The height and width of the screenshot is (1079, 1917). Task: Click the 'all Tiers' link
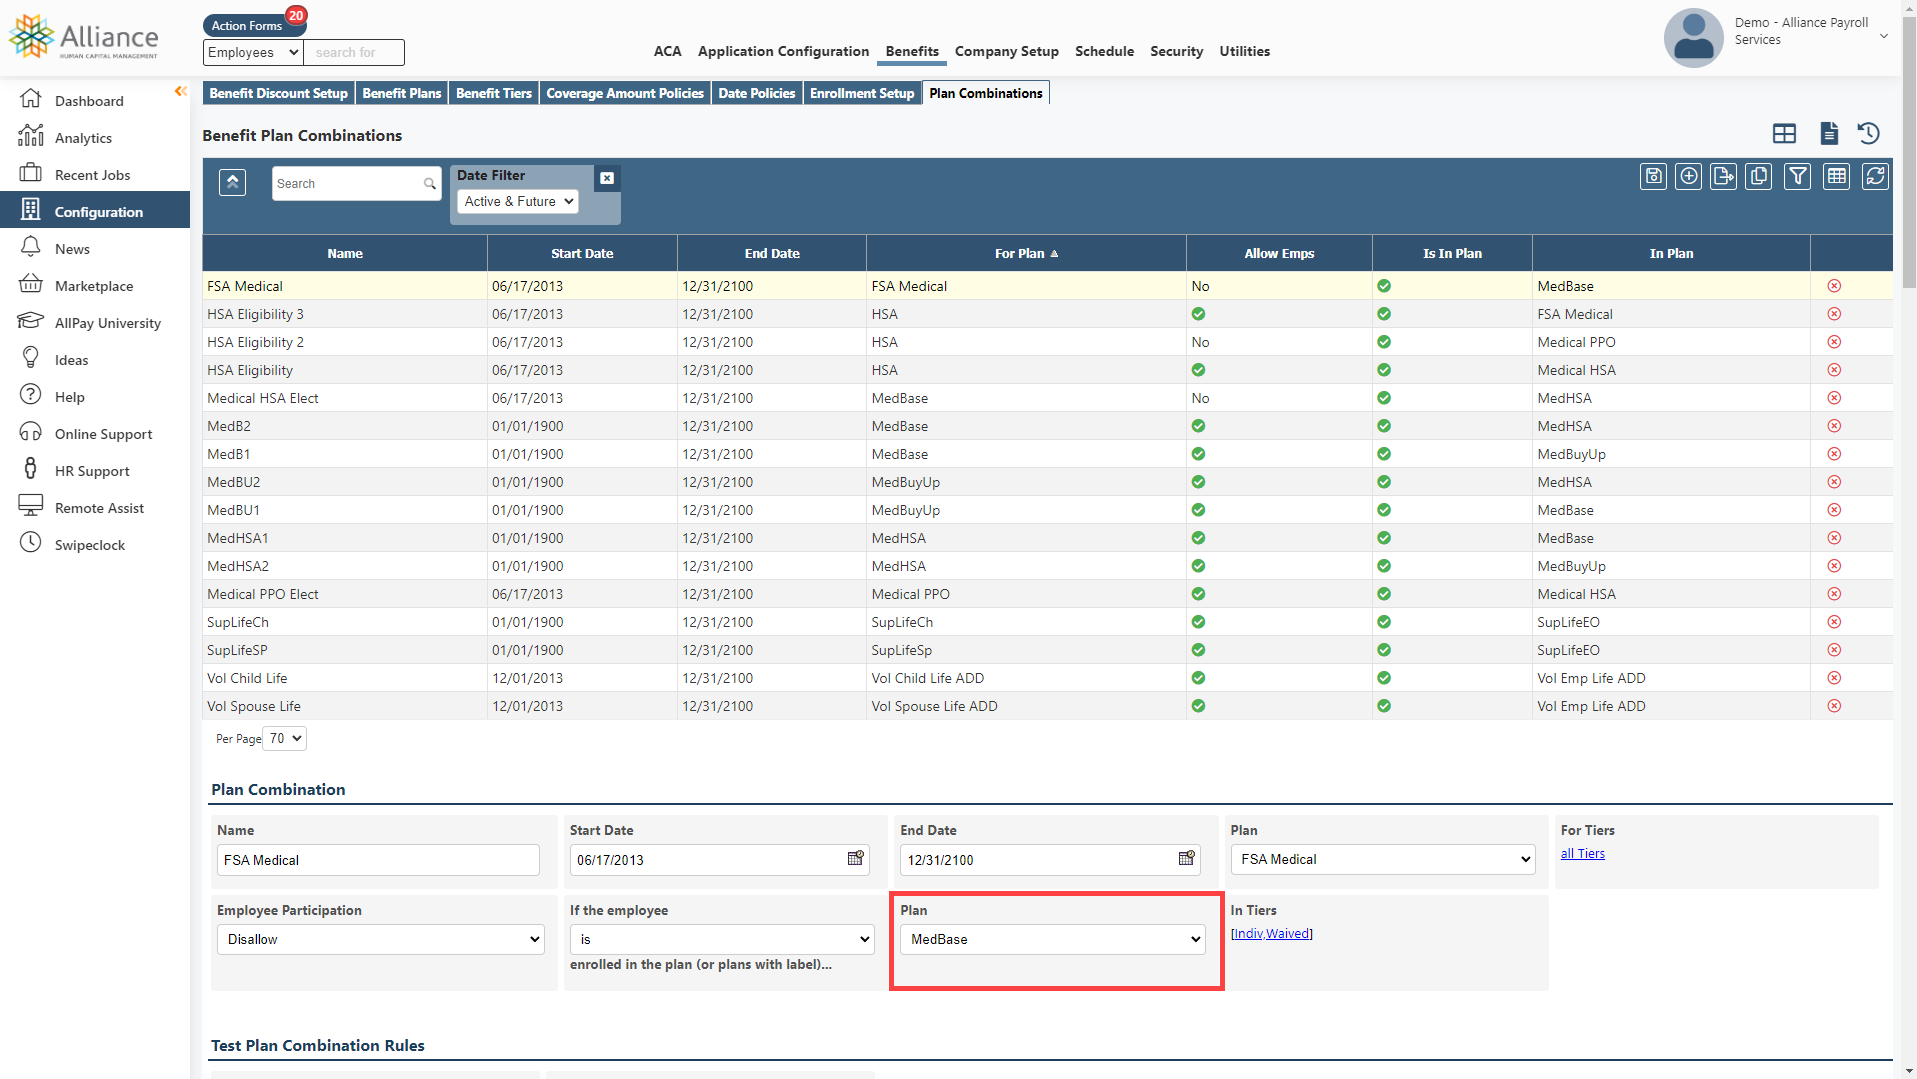pyautogui.click(x=1582, y=853)
